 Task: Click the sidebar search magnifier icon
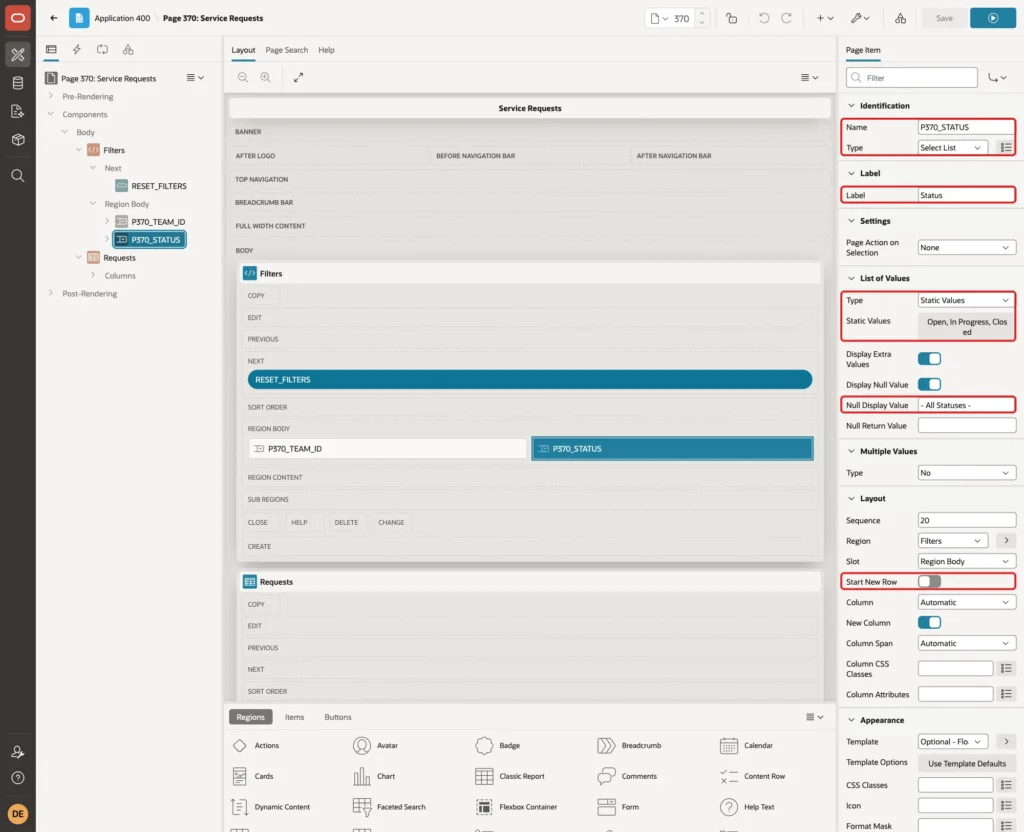coord(18,176)
